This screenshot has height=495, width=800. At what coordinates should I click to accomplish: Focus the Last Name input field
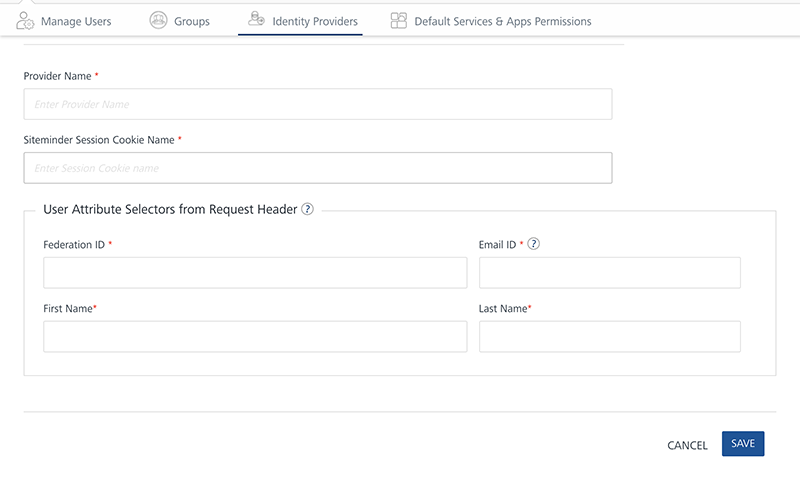coord(610,336)
